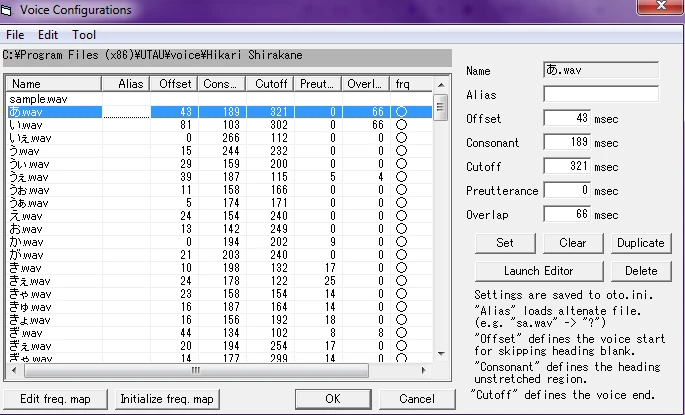
Task: Click the list's scroll up arrow
Action: [x=441, y=85]
